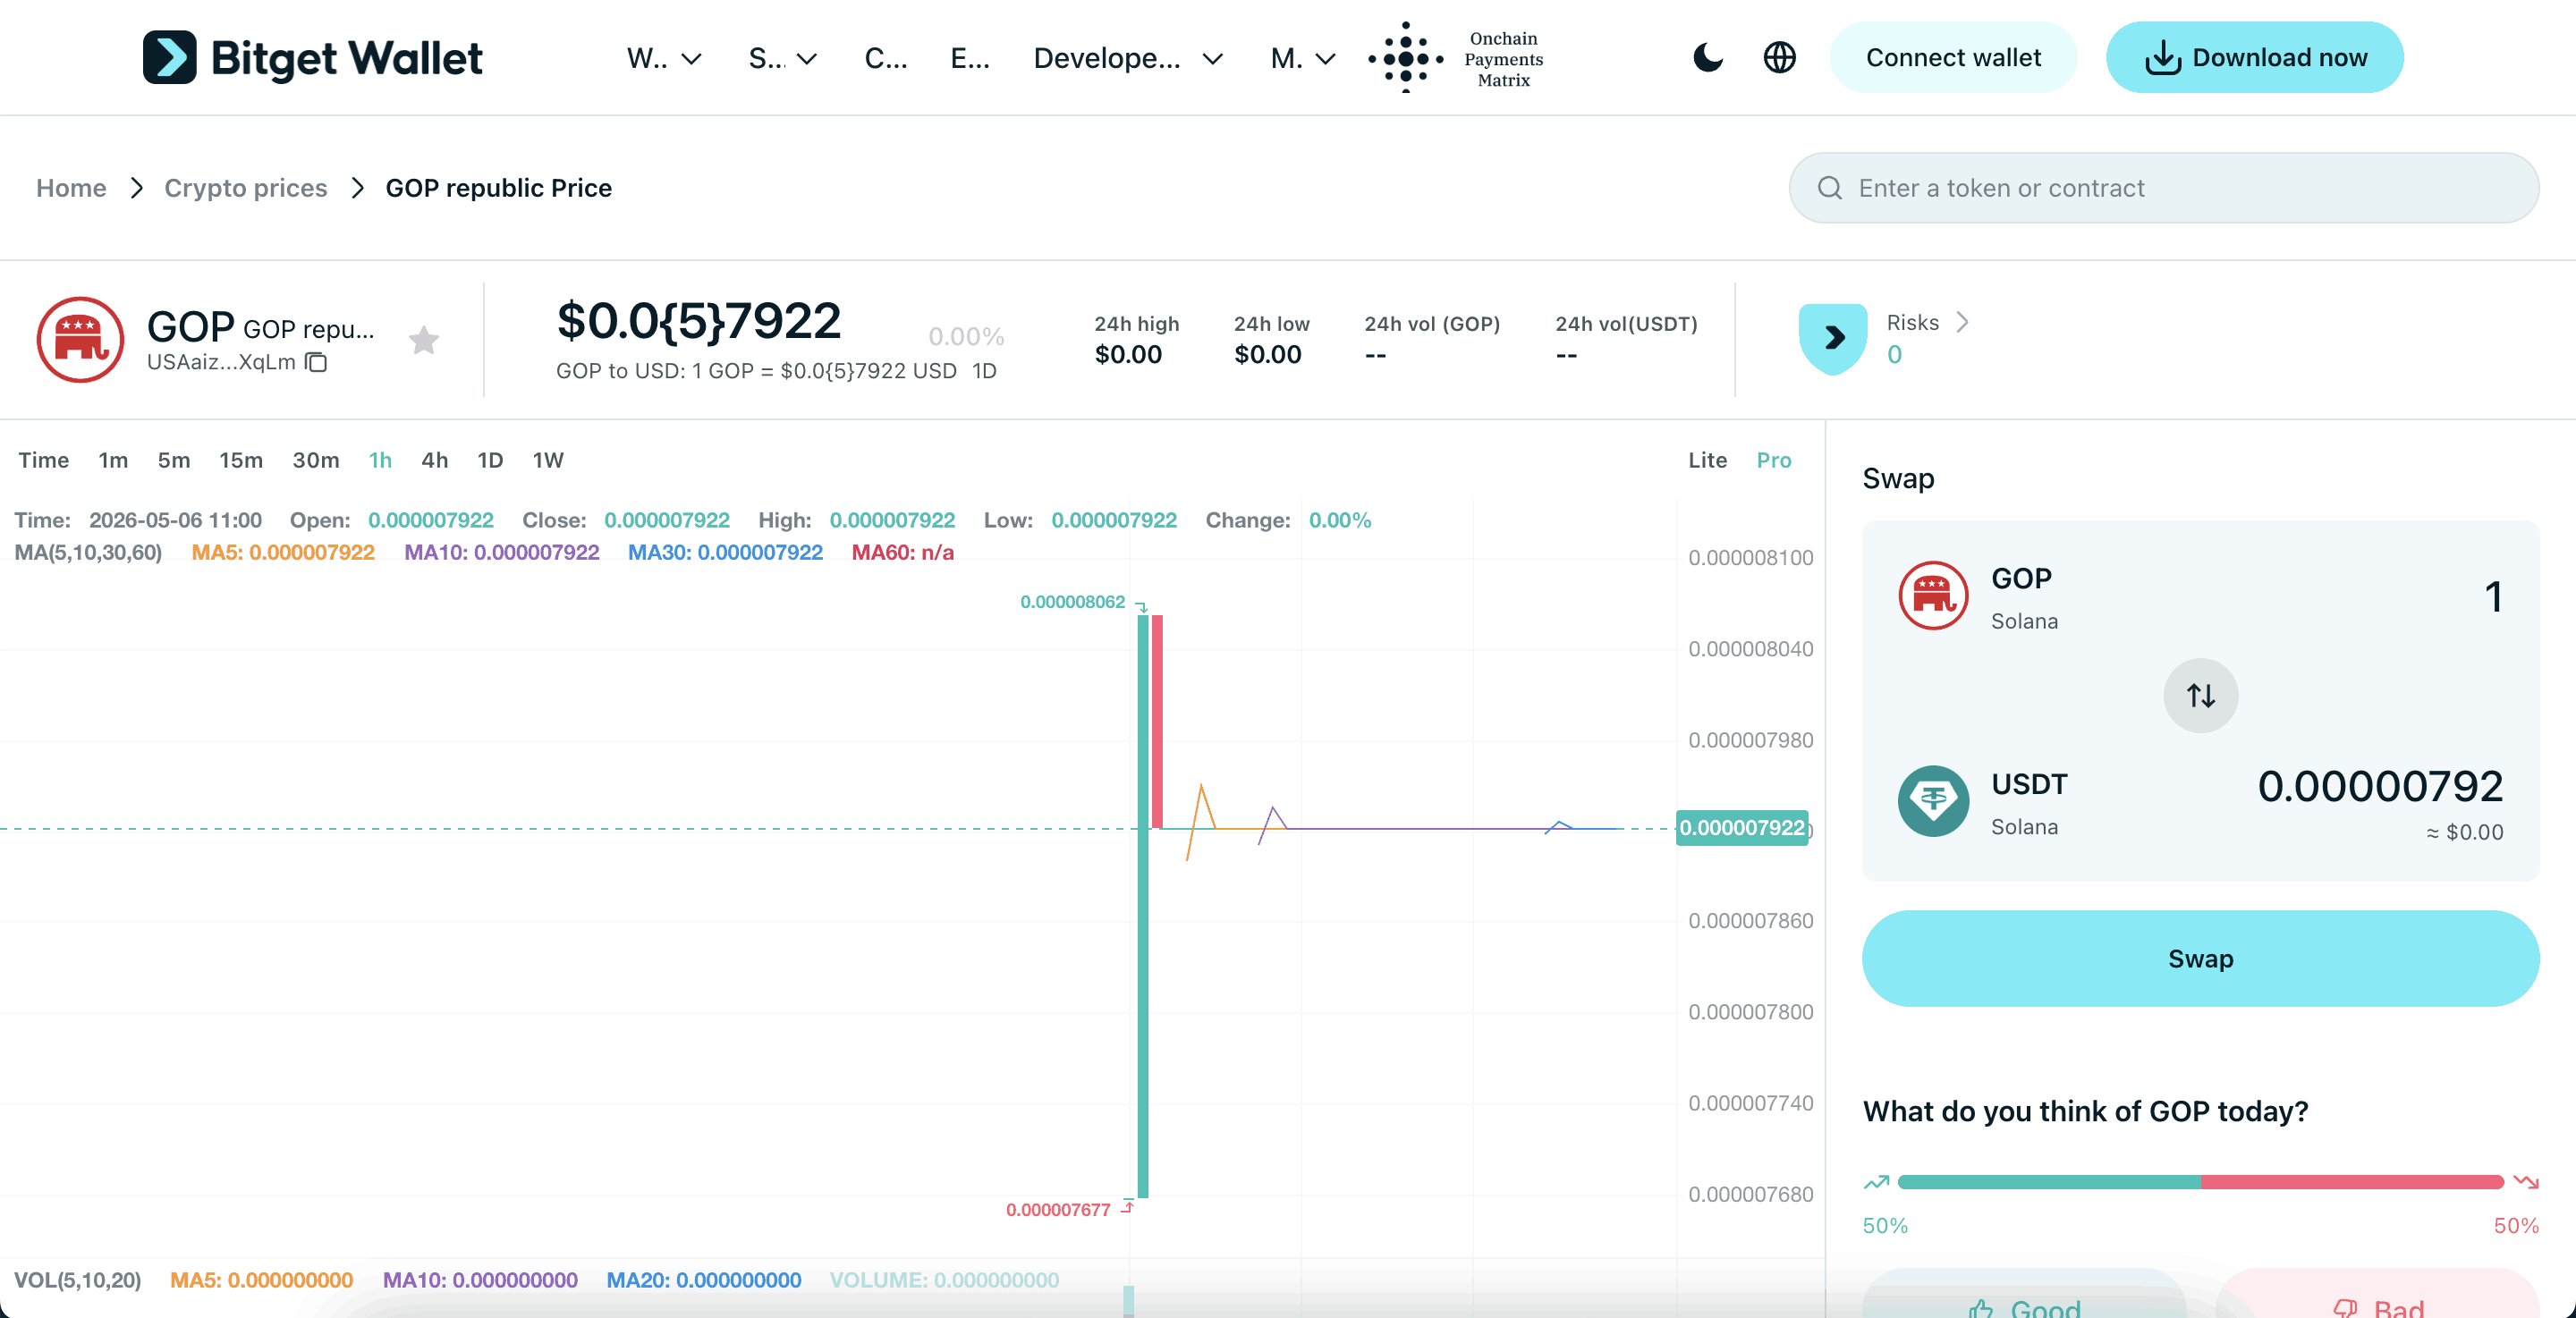Edit the GOP swap amount 1
Viewport: 2576px width, 1318px height.
coord(2493,597)
